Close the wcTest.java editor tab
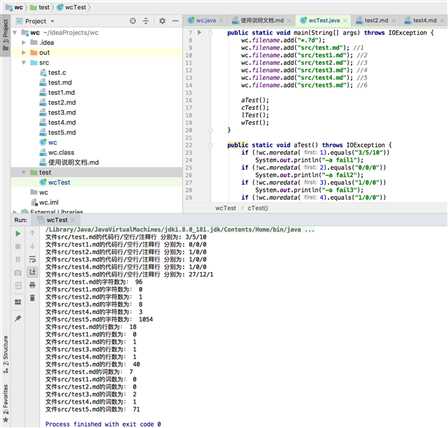 (345, 20)
